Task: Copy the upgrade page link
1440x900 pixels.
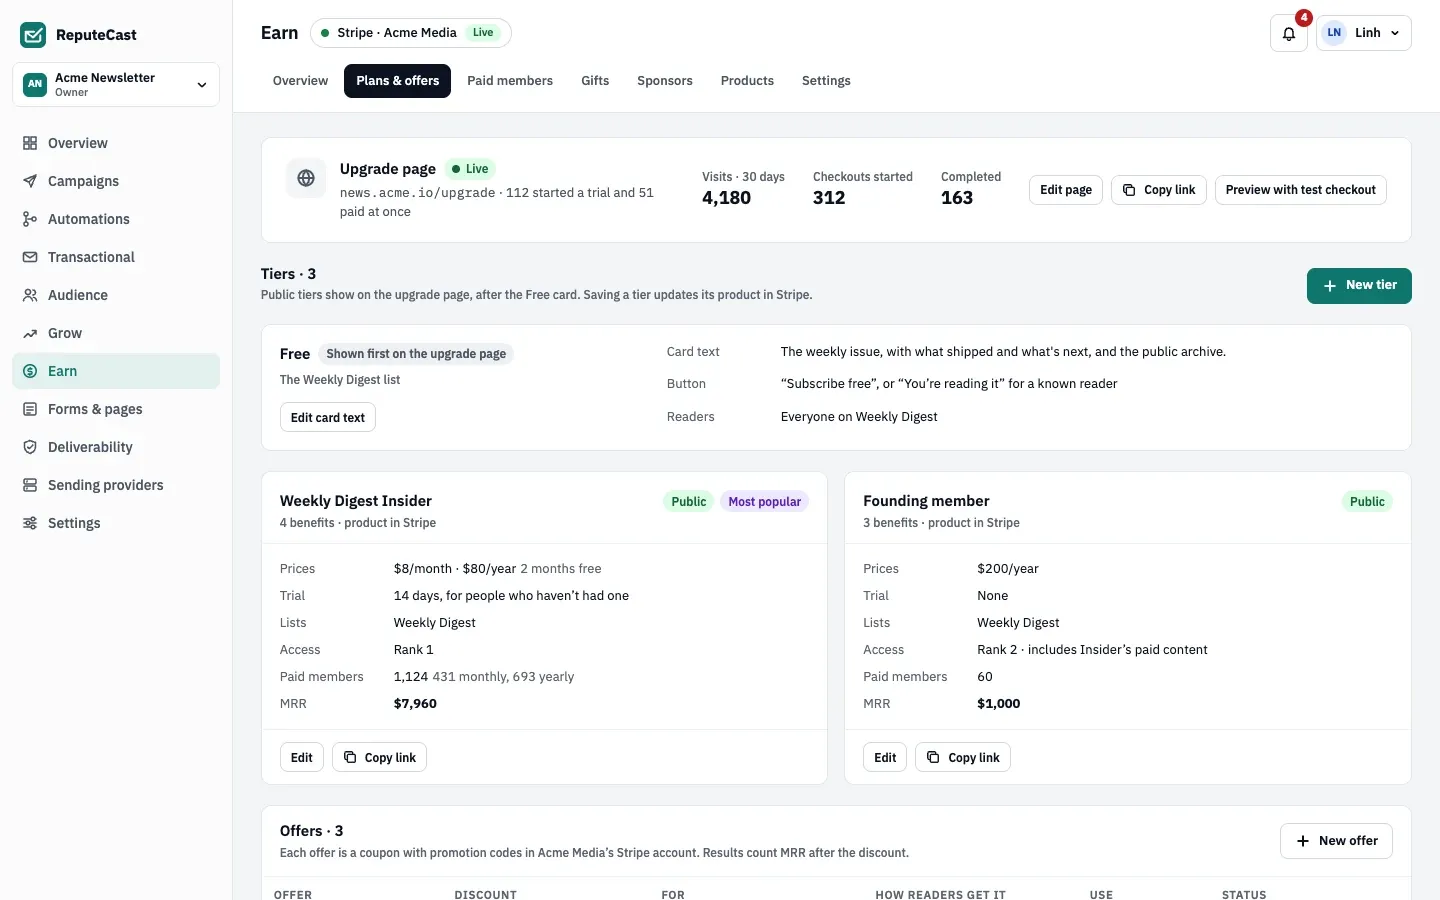Action: point(1159,190)
